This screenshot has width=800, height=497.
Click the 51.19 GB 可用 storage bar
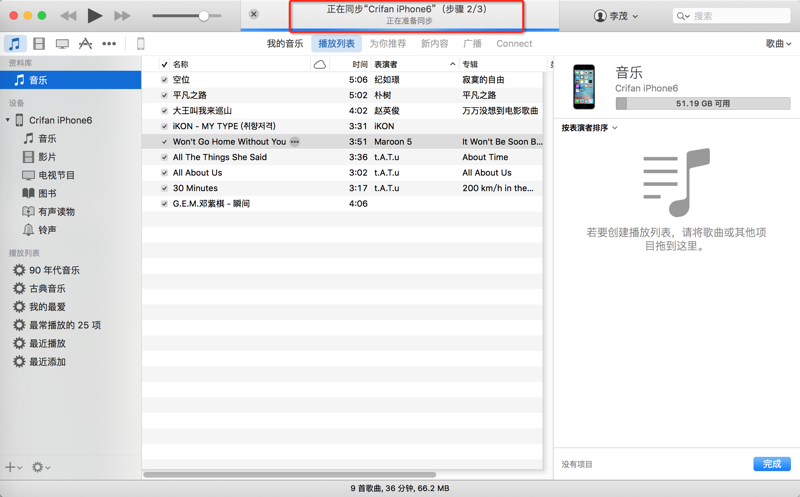tap(703, 104)
